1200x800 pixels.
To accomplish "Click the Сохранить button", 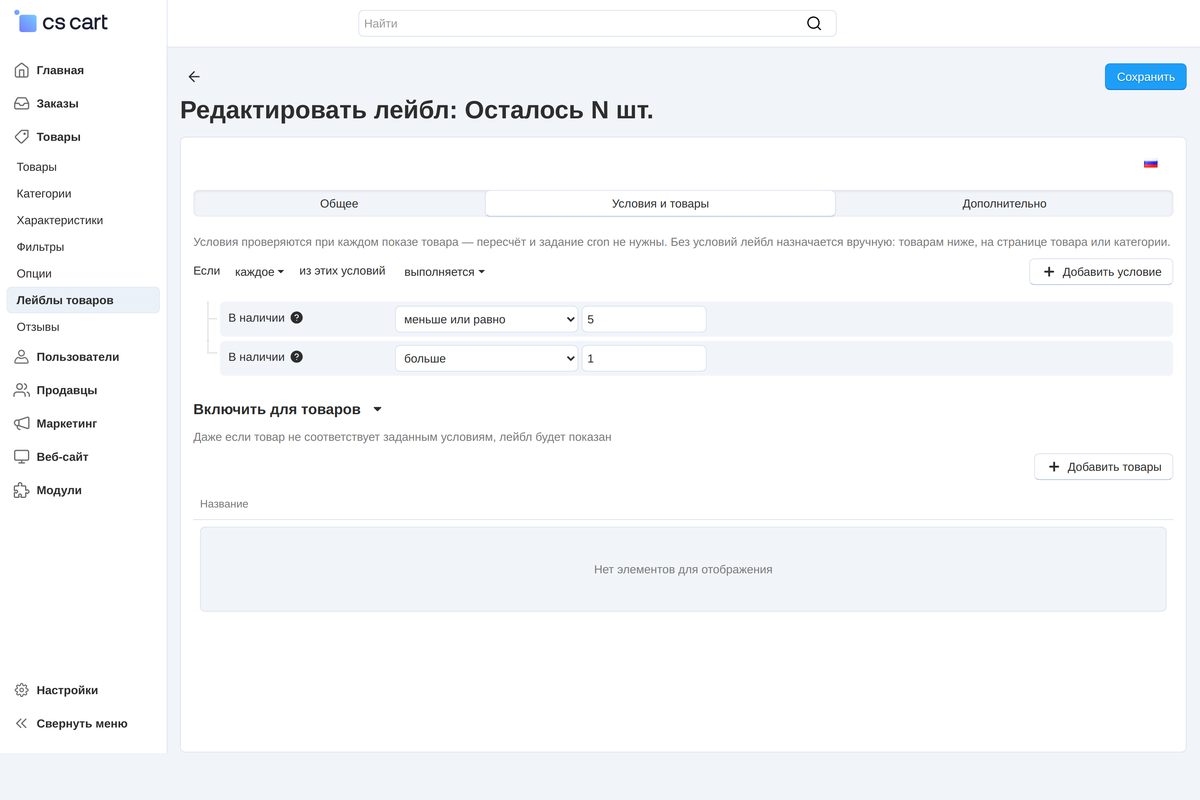I will click(x=1145, y=77).
